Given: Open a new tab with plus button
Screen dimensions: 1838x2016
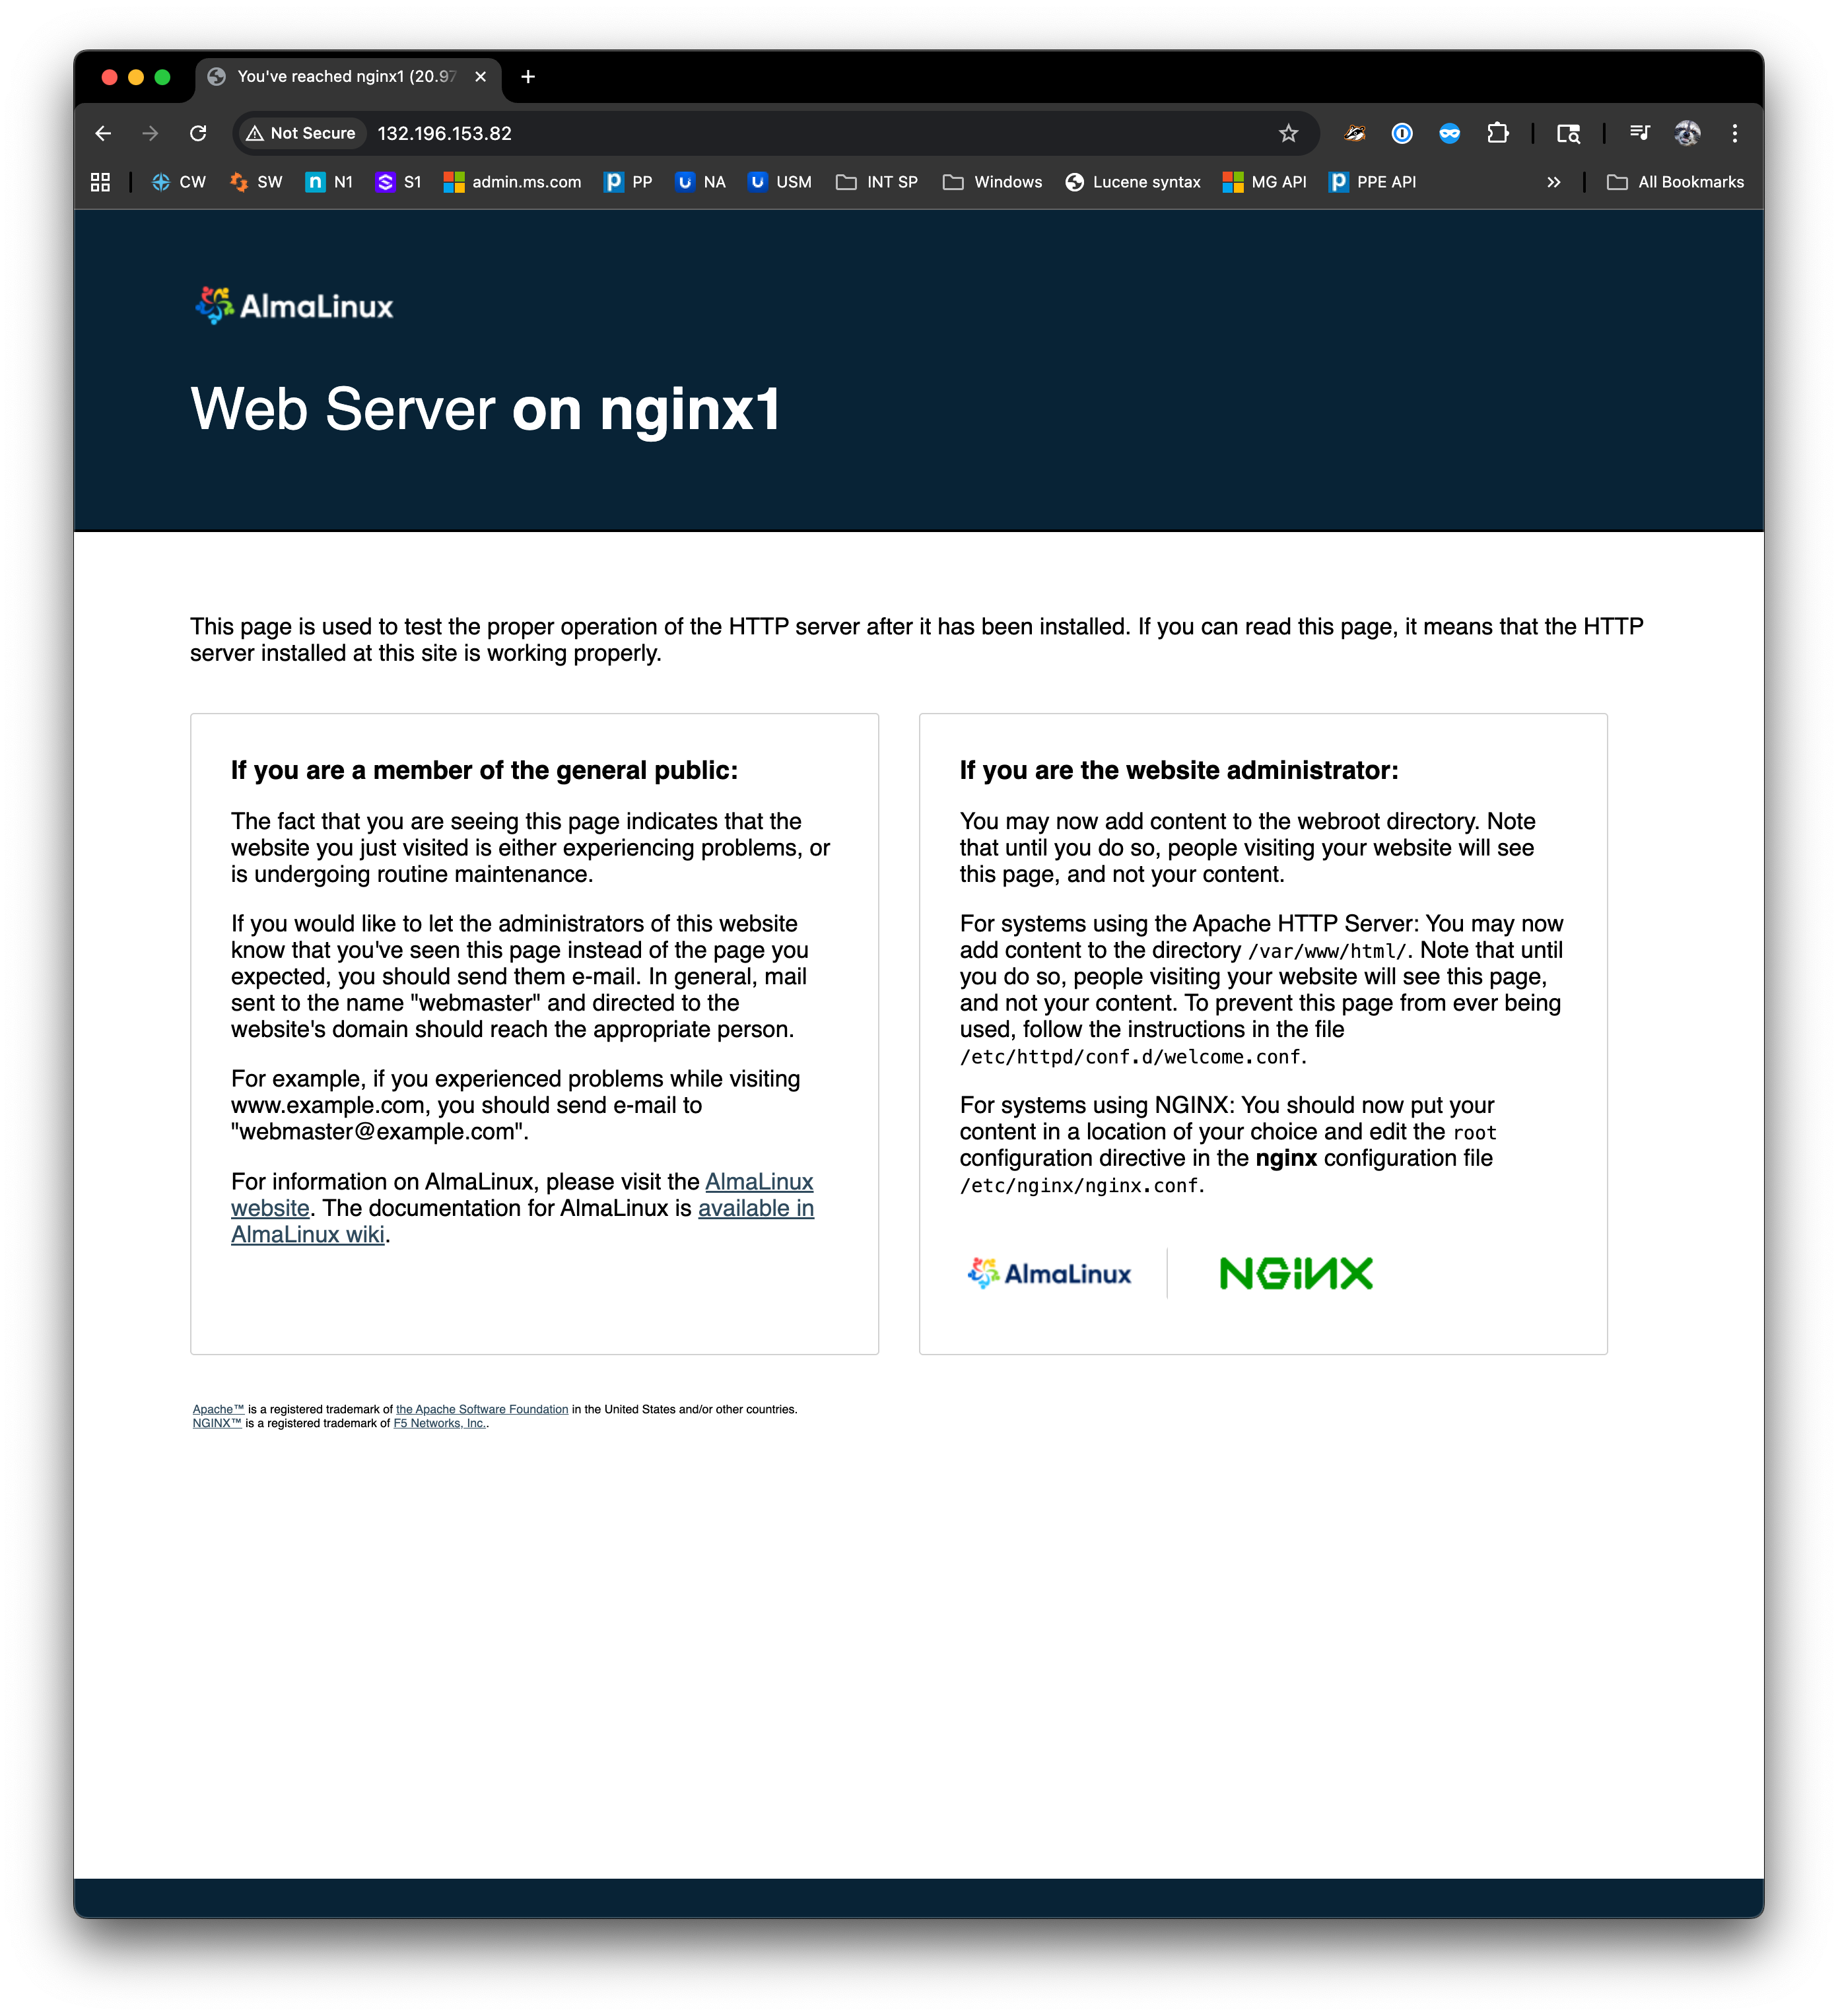Looking at the screenshot, I should pyautogui.click(x=528, y=77).
